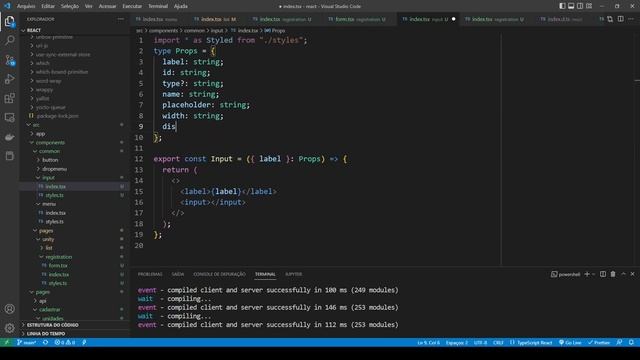Click the UTF-8 encoding indicator
The width and height of the screenshot is (640, 360).
click(480, 342)
